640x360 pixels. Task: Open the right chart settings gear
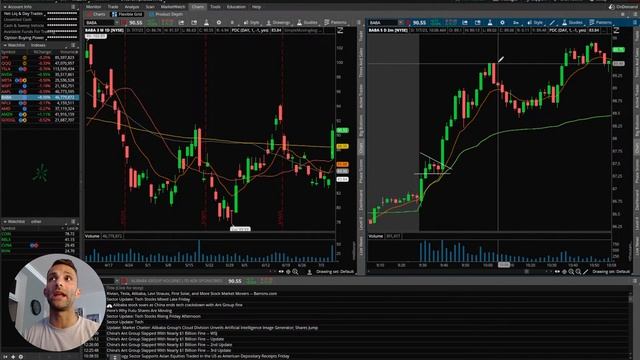click(502, 22)
